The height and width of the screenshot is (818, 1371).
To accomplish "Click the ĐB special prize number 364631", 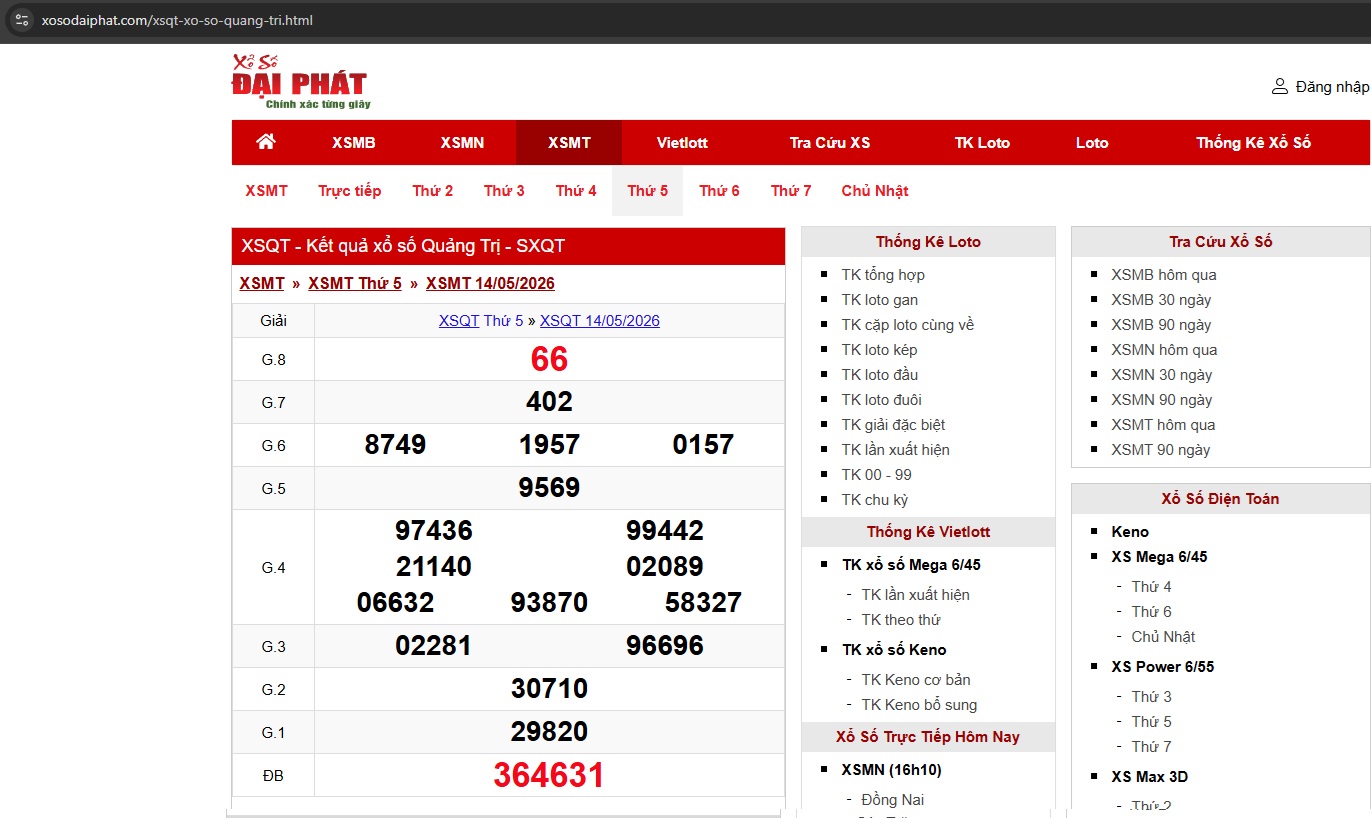I will 549,776.
